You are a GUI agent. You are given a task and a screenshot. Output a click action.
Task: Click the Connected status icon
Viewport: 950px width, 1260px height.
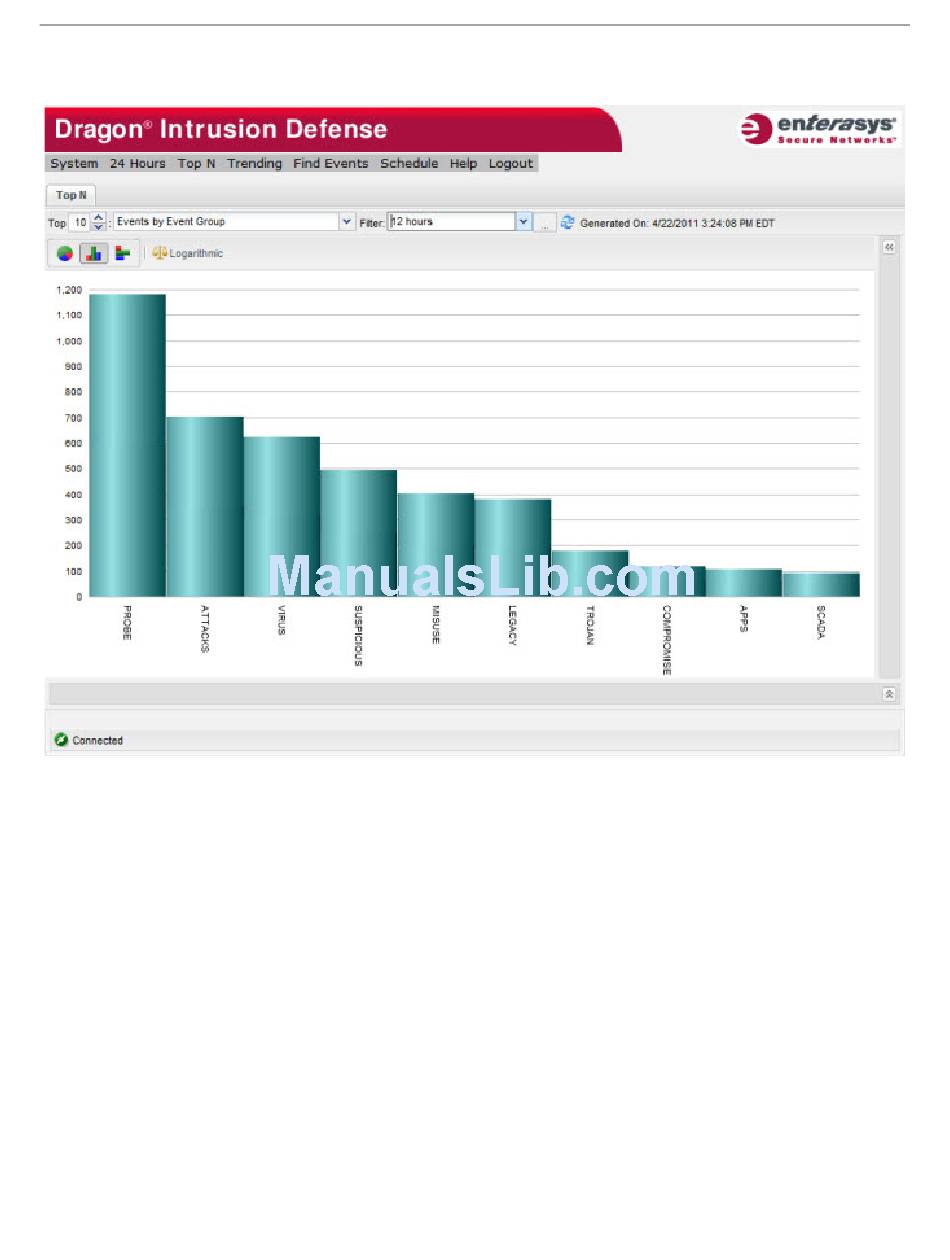point(61,740)
